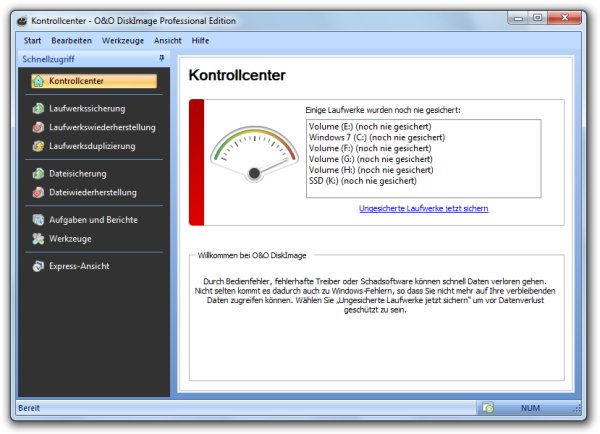
Task: Maximize the DiskImage window
Action: (538, 18)
